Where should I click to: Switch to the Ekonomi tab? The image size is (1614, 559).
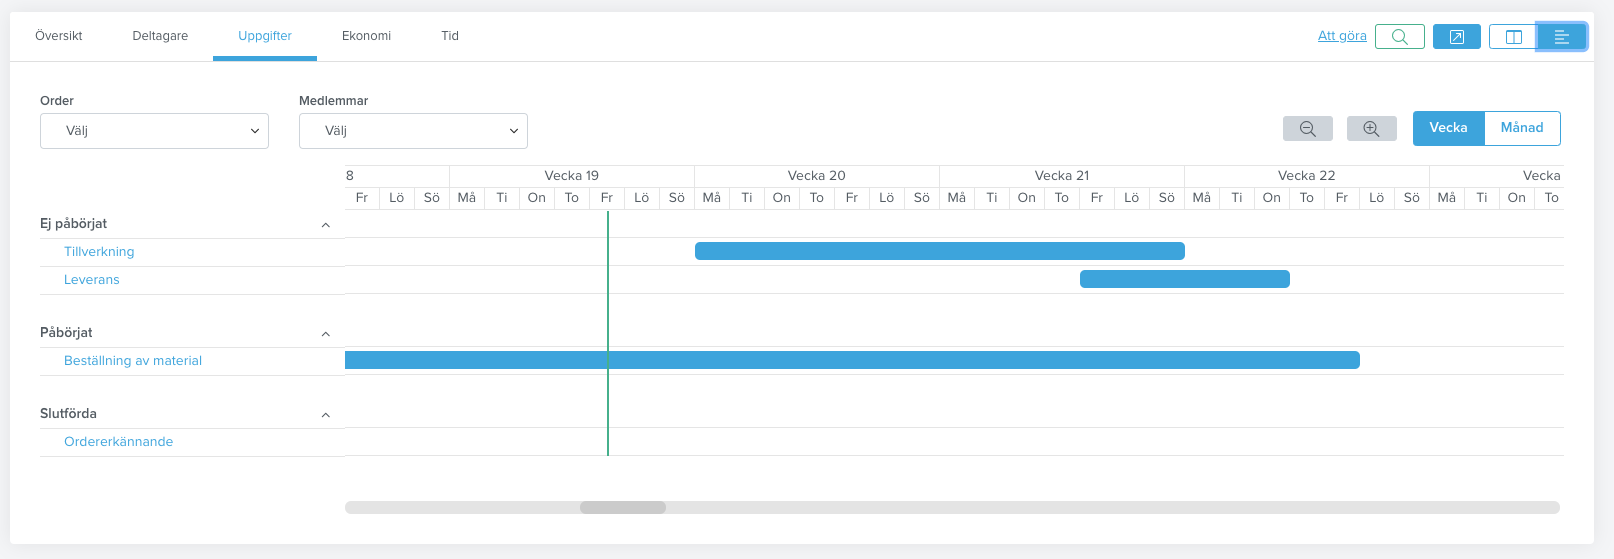[x=366, y=36]
